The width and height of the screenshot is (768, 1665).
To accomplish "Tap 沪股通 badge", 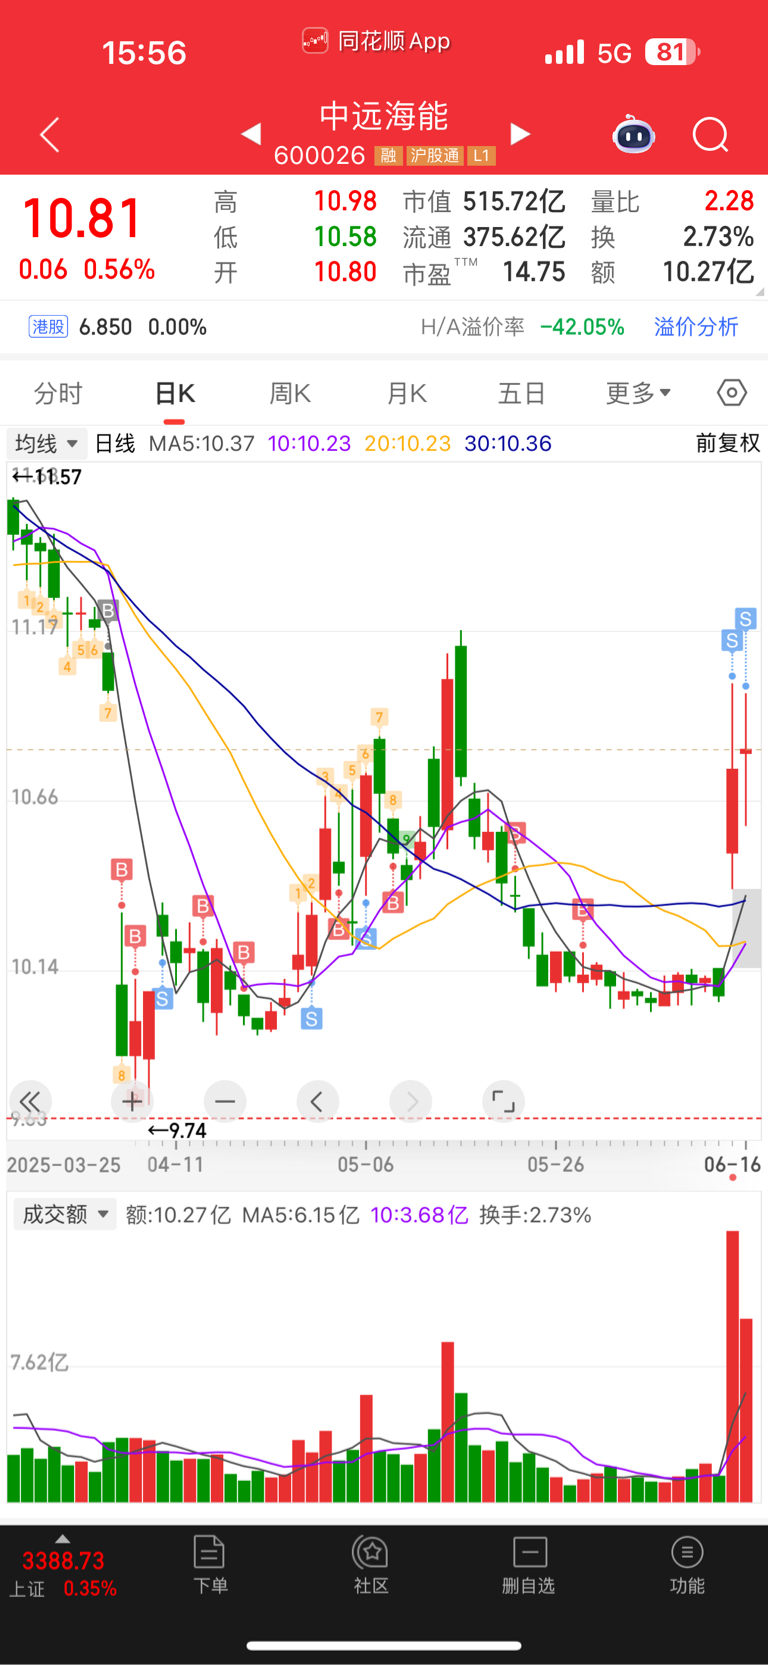I will click(x=434, y=155).
